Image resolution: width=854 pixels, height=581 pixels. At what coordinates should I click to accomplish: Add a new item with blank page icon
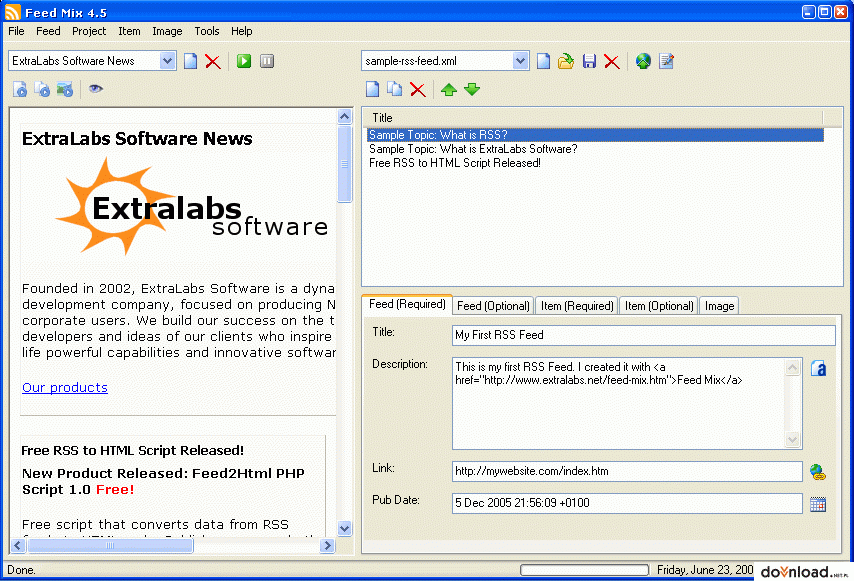[x=373, y=89]
